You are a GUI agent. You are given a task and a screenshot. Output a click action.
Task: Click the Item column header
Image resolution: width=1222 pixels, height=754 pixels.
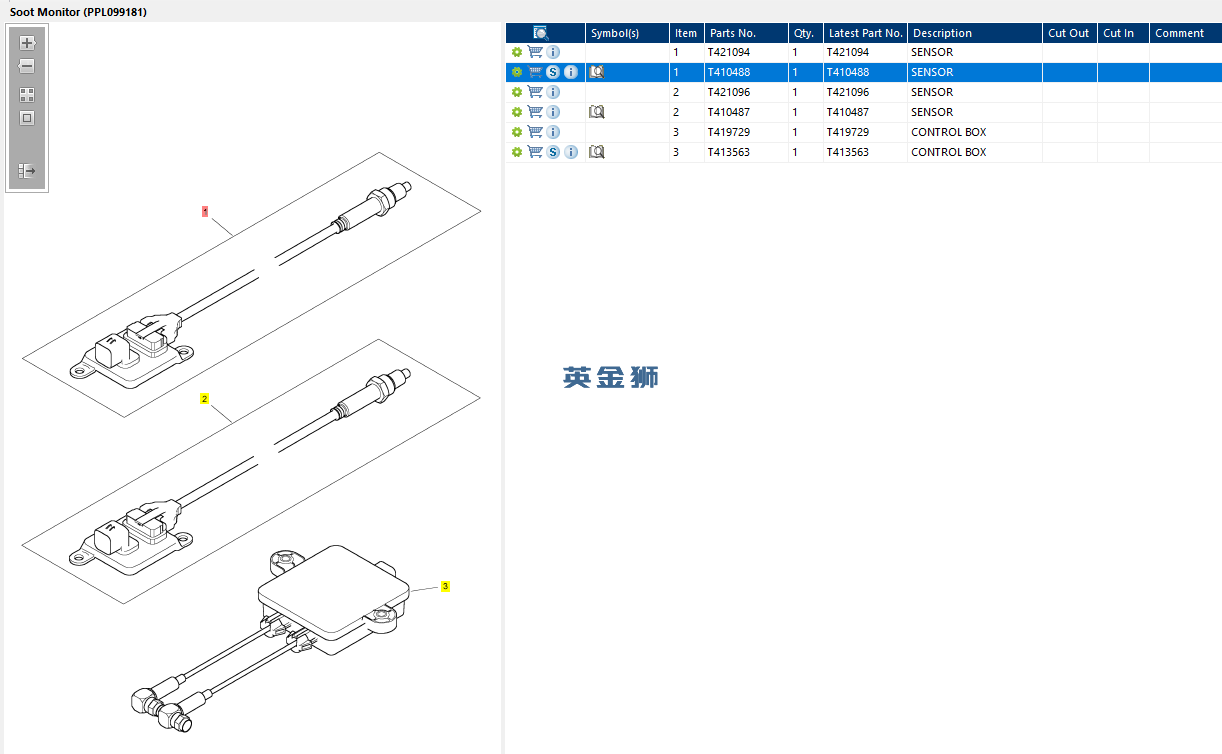(x=686, y=33)
